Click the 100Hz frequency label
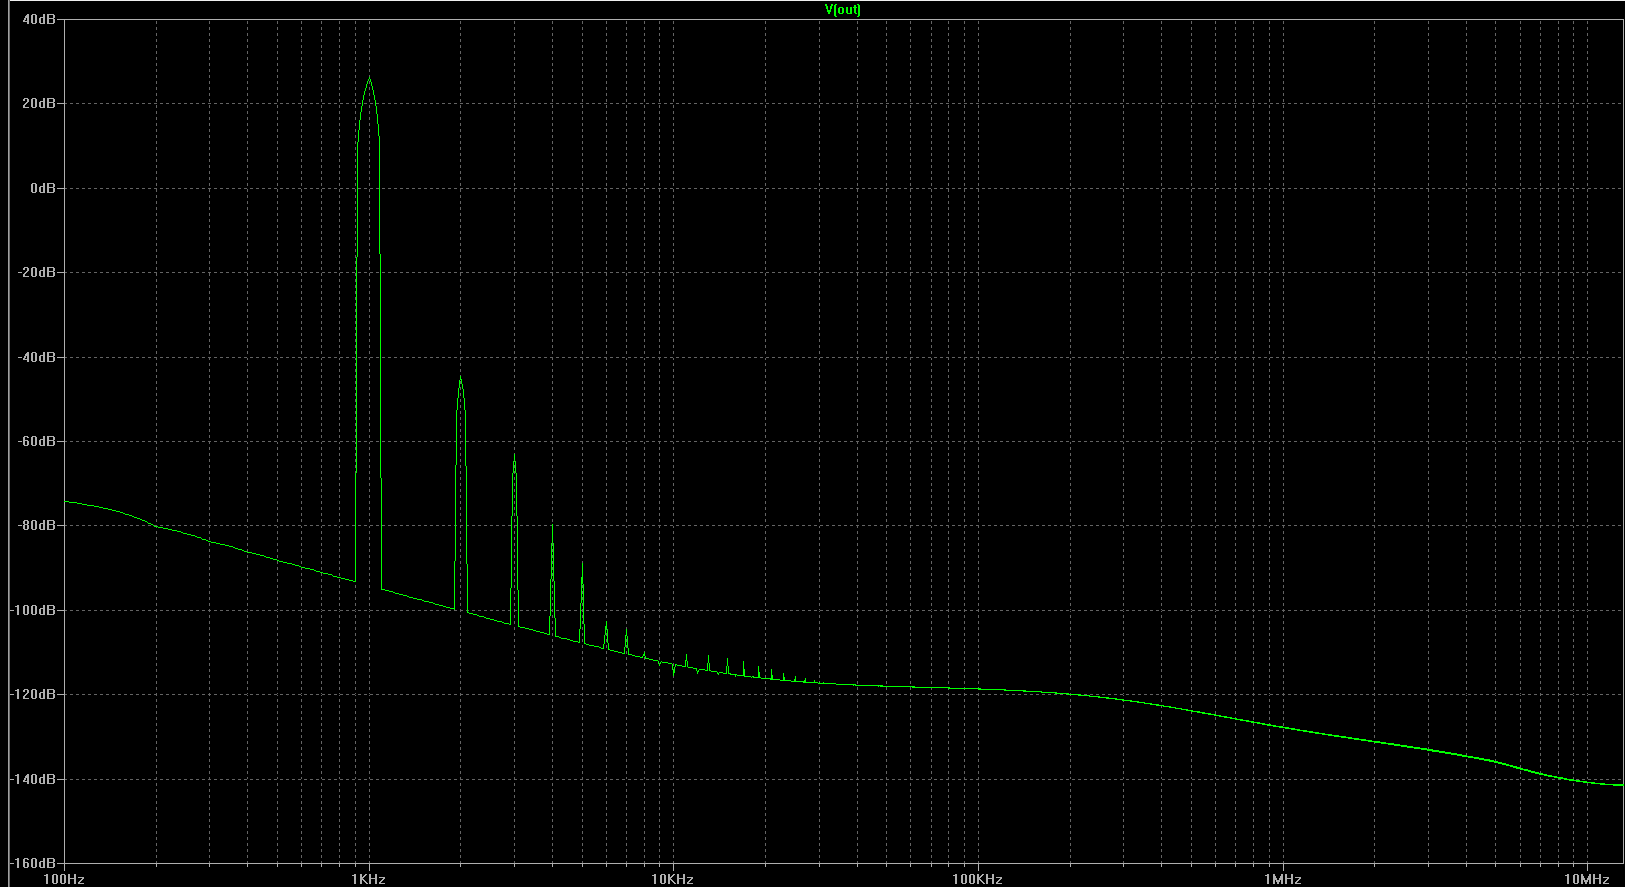 coord(65,879)
